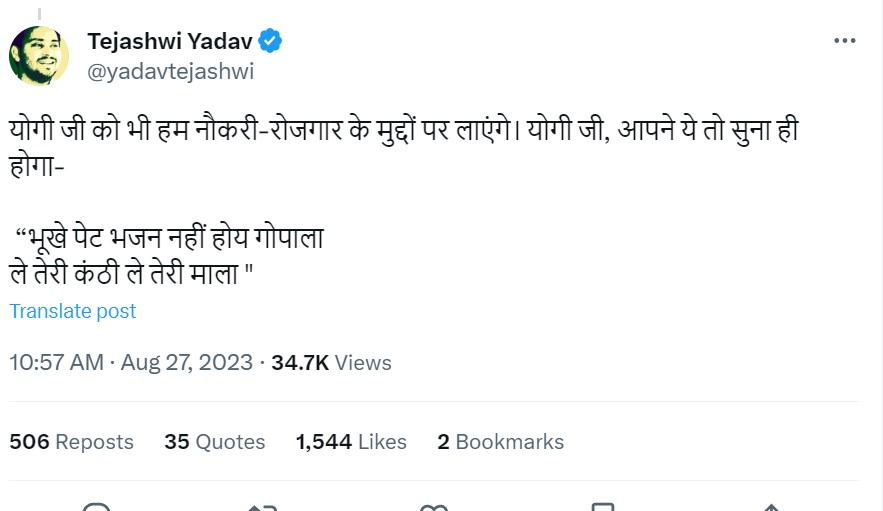This screenshot has height=511, width=883.
Task: Click the blue verified badge
Action: click(271, 41)
